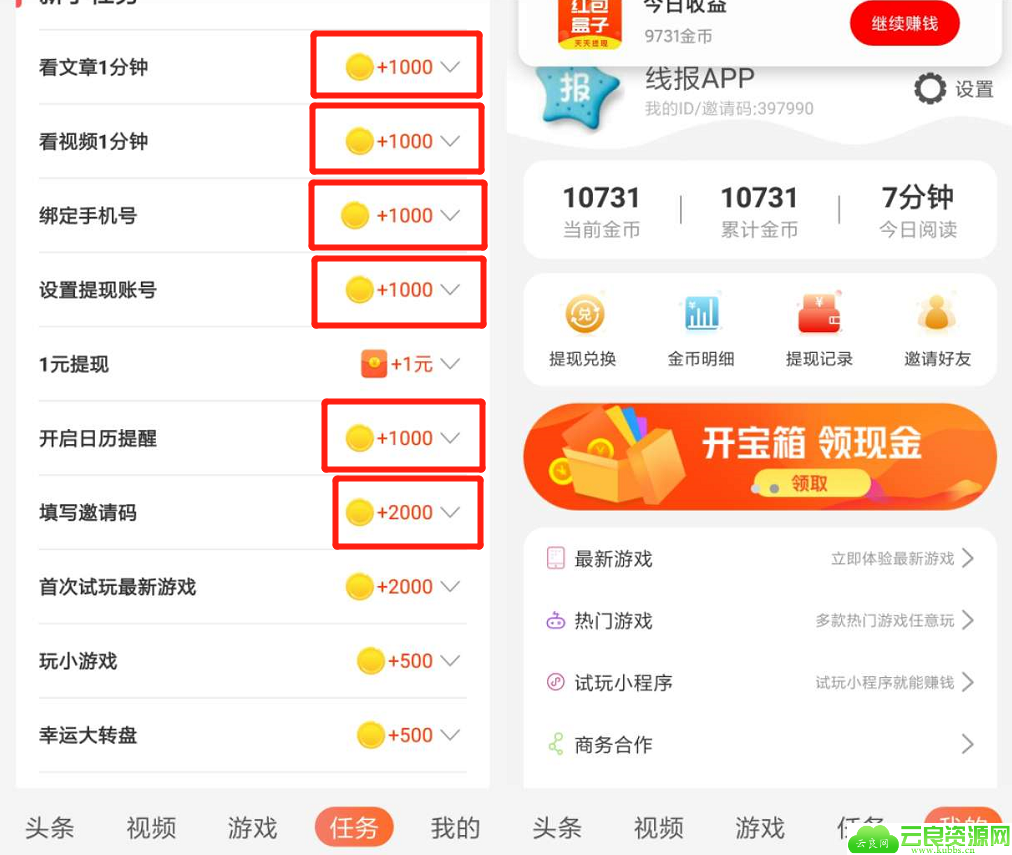The height and width of the screenshot is (855, 1012).
Task: Expand the 填写邀请码 task chevron
Action: [x=450, y=512]
